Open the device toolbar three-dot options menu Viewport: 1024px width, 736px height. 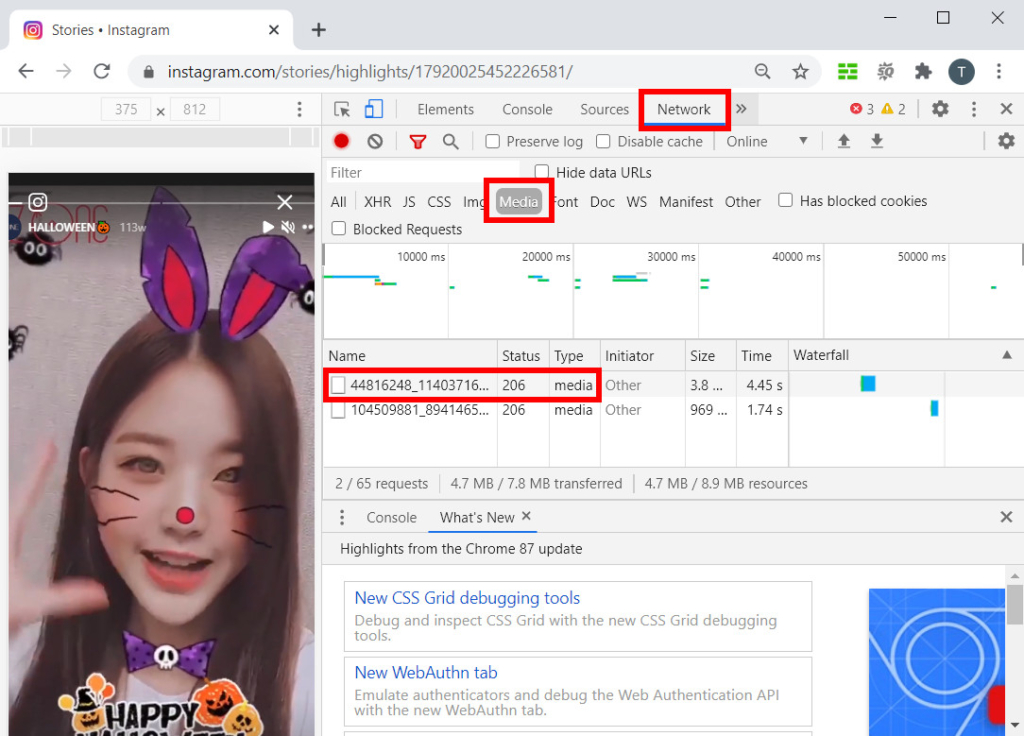300,109
